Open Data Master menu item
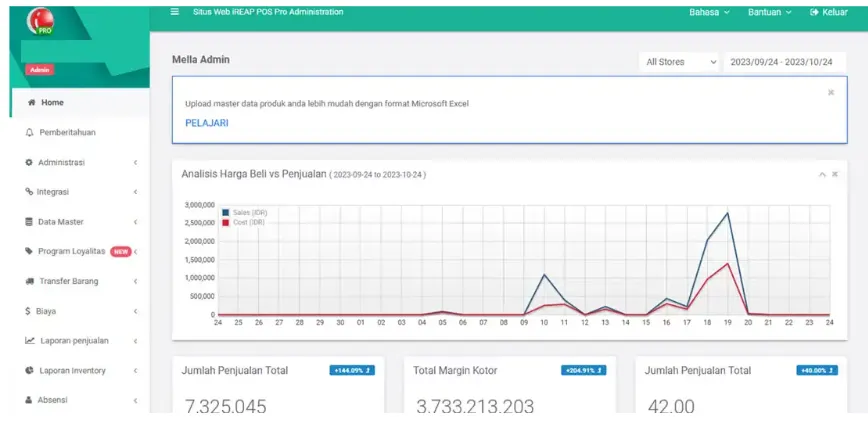The image size is (868, 435). coord(81,221)
